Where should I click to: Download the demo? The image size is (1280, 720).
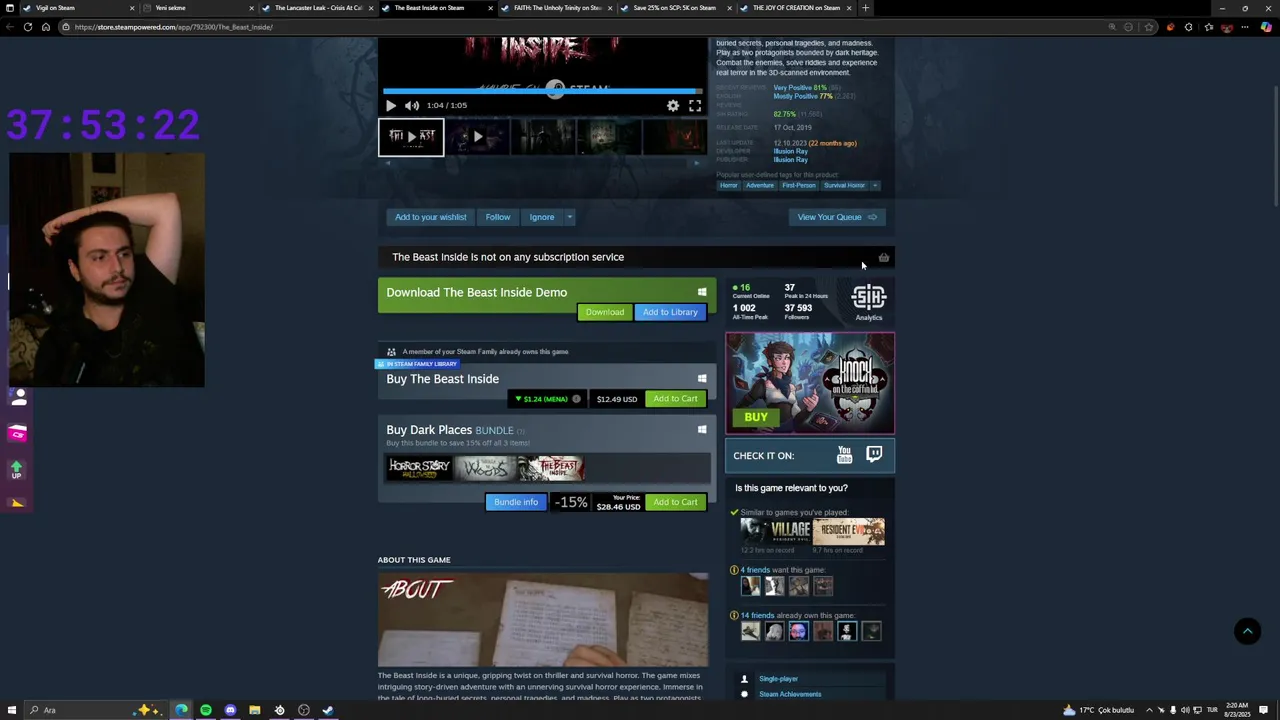click(604, 312)
